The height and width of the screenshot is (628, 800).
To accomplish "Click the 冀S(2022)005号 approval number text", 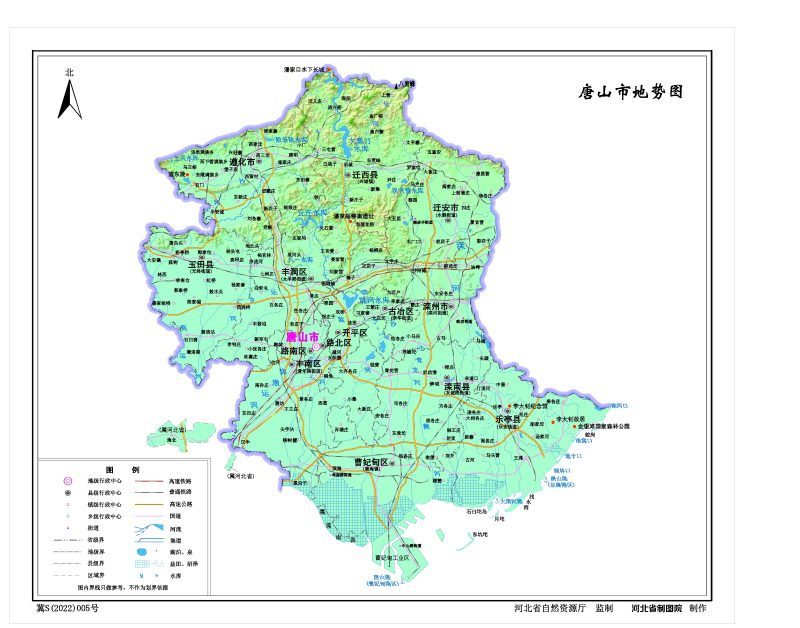I will pyautogui.click(x=68, y=607).
